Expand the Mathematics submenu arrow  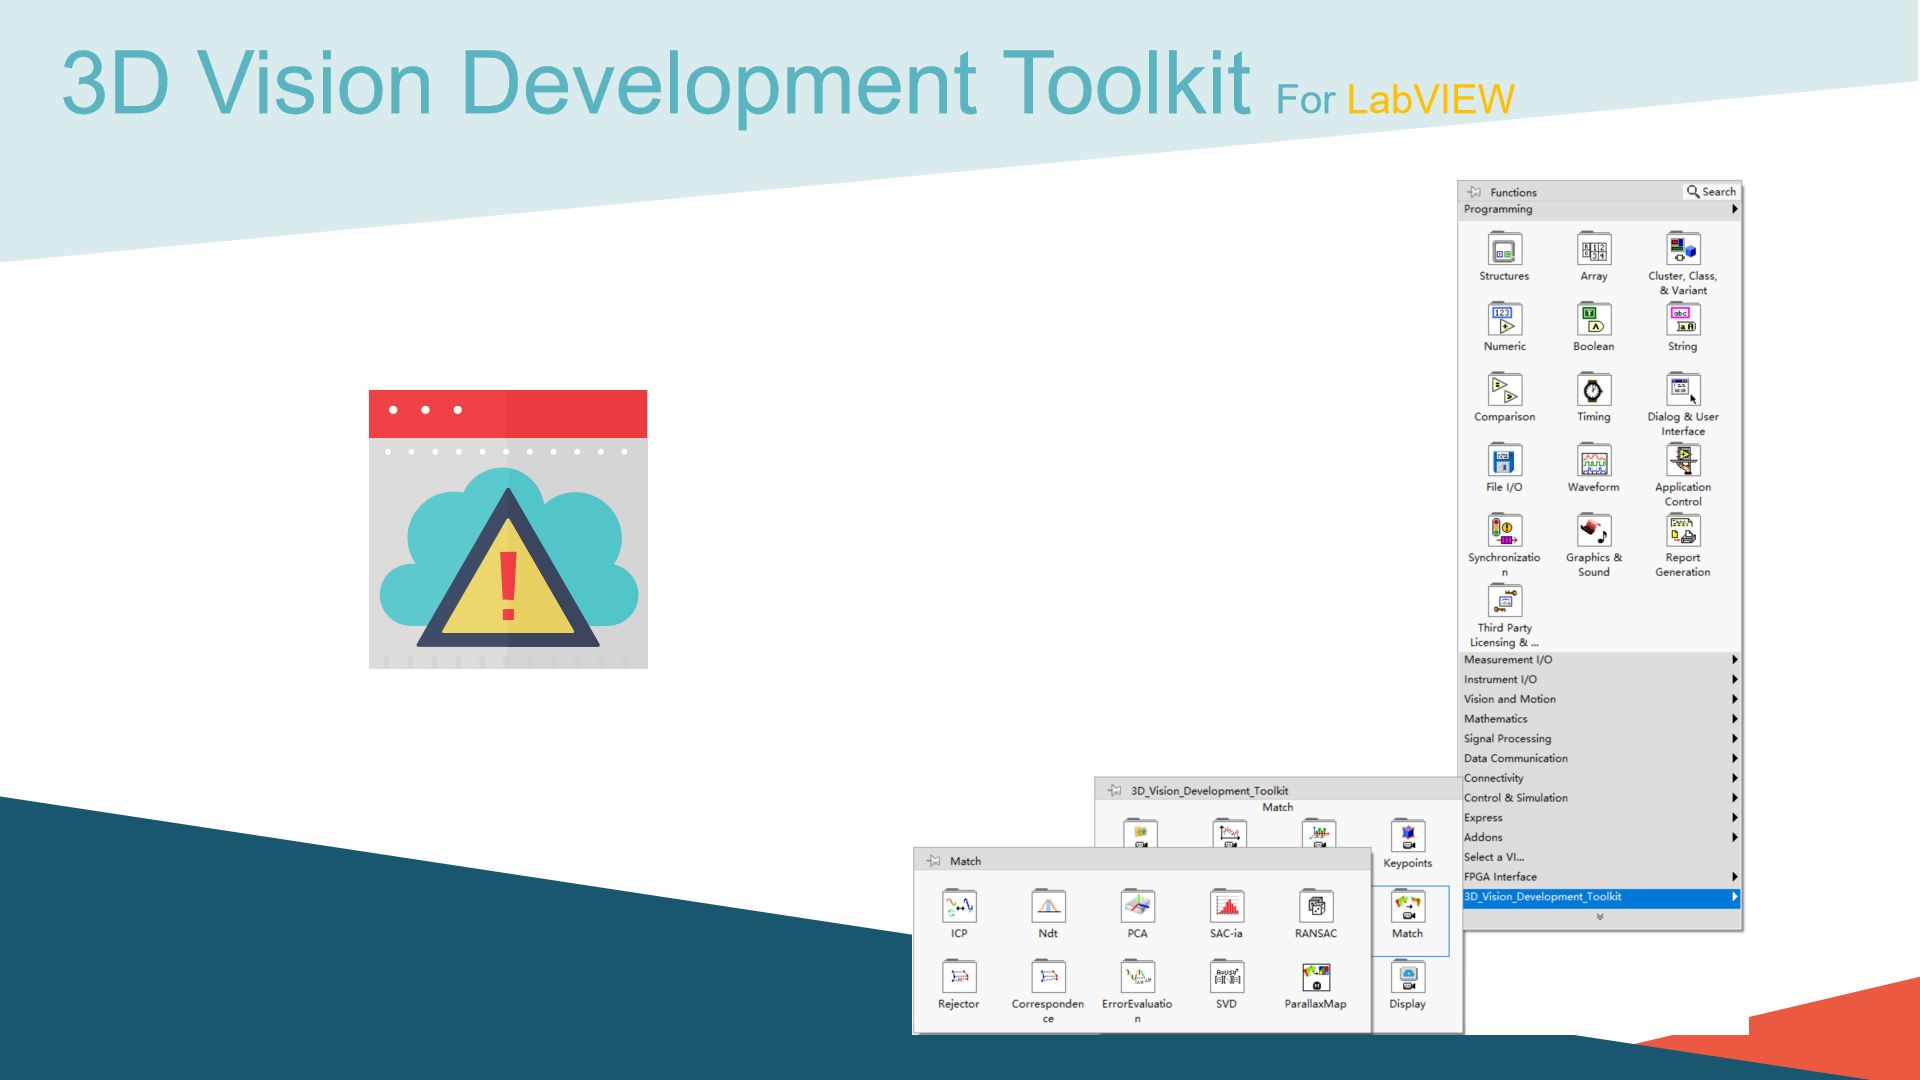click(x=1733, y=718)
